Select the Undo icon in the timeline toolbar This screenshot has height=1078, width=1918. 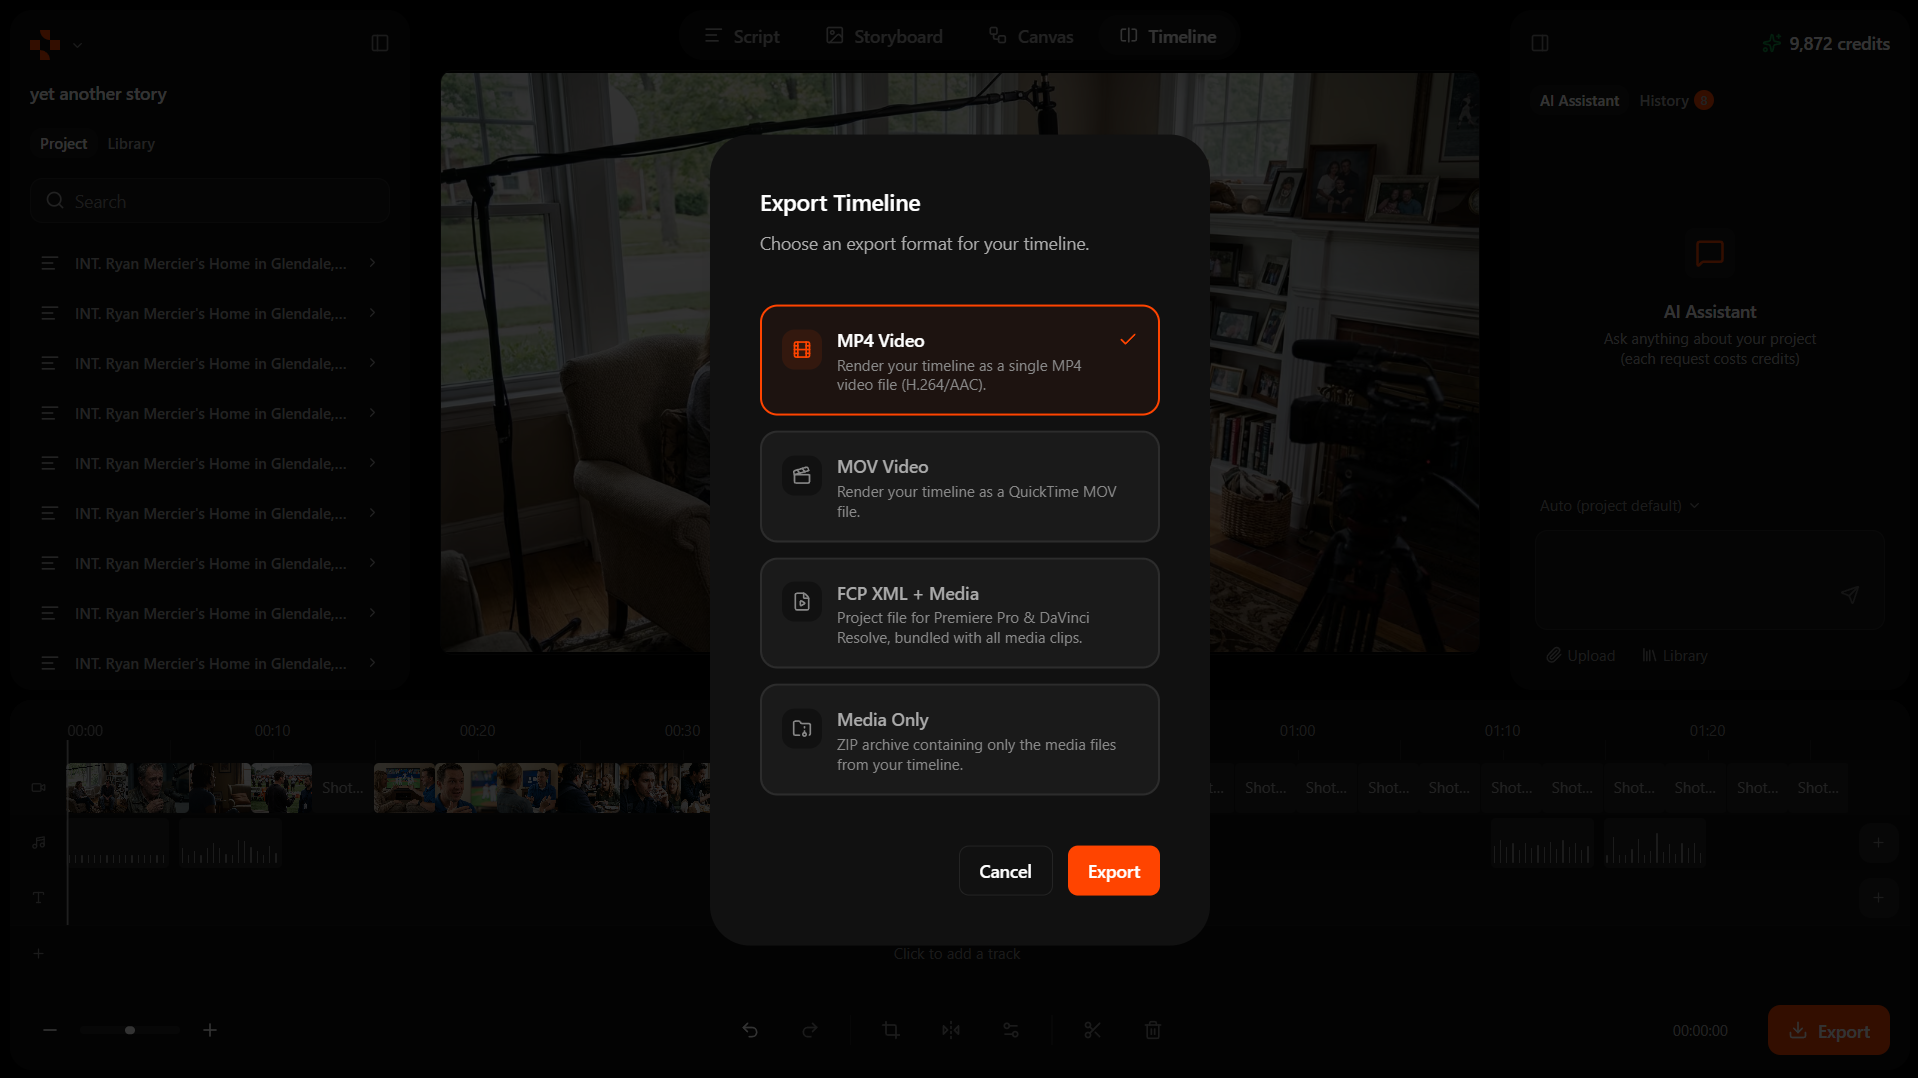tap(751, 1030)
